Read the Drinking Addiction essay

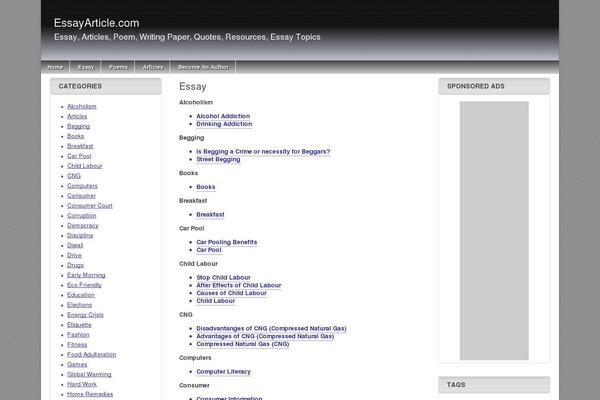(224, 124)
